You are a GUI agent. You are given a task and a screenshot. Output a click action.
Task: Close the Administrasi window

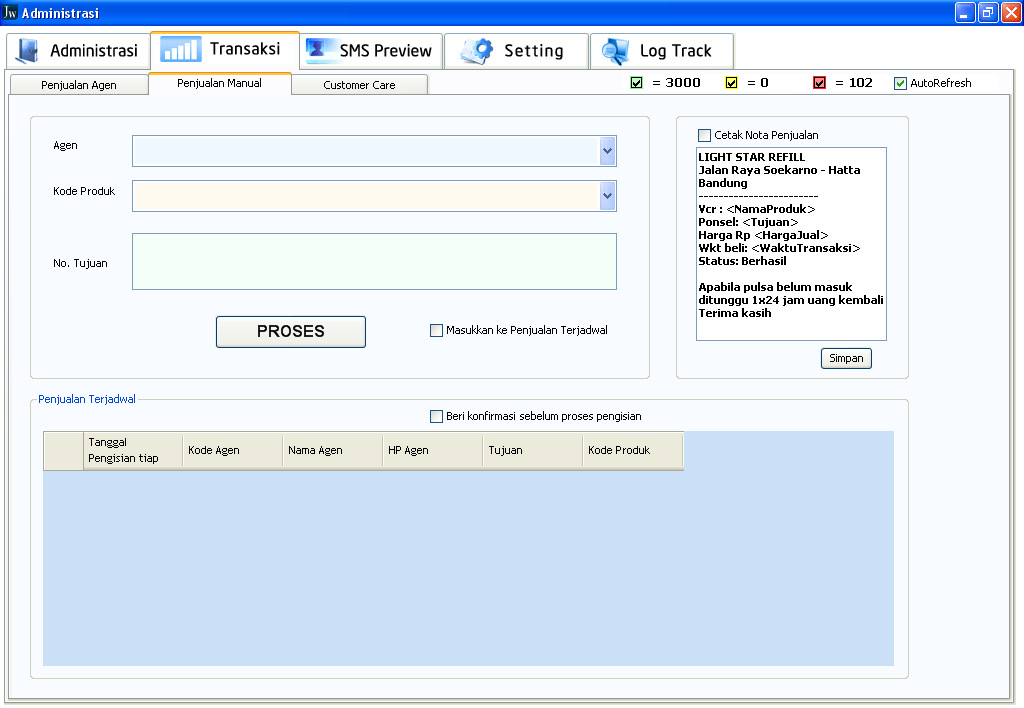1011,12
